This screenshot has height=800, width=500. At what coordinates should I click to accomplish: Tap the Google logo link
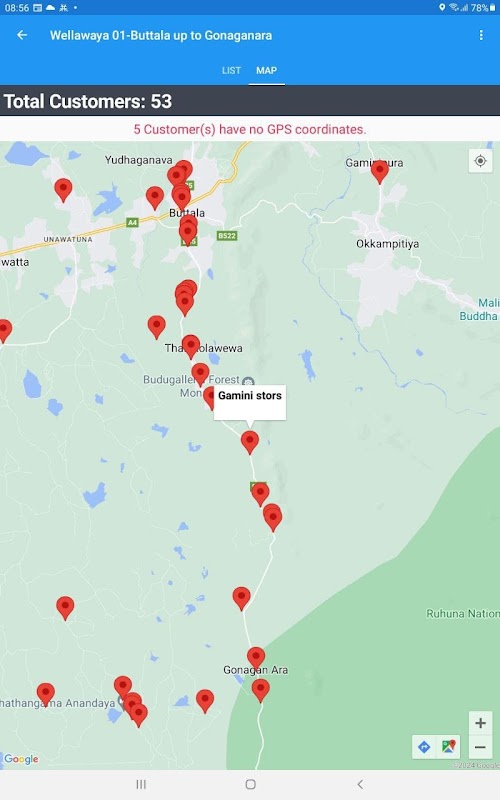(21, 759)
